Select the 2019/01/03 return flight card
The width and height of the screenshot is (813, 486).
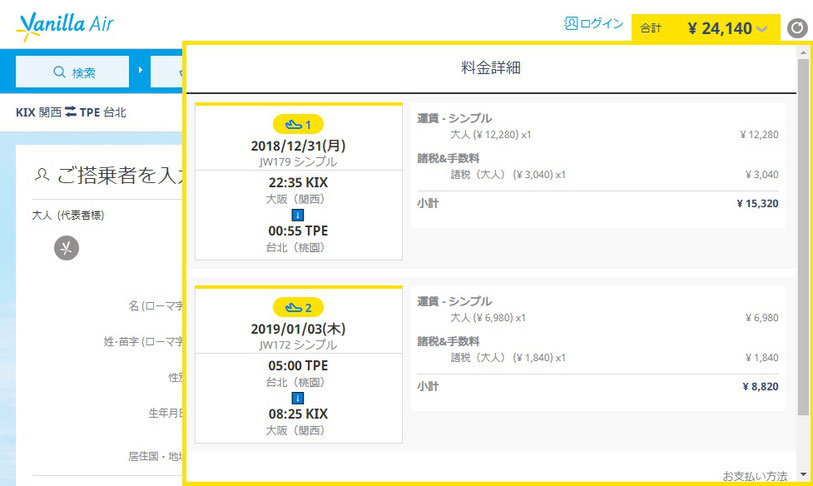(298, 365)
